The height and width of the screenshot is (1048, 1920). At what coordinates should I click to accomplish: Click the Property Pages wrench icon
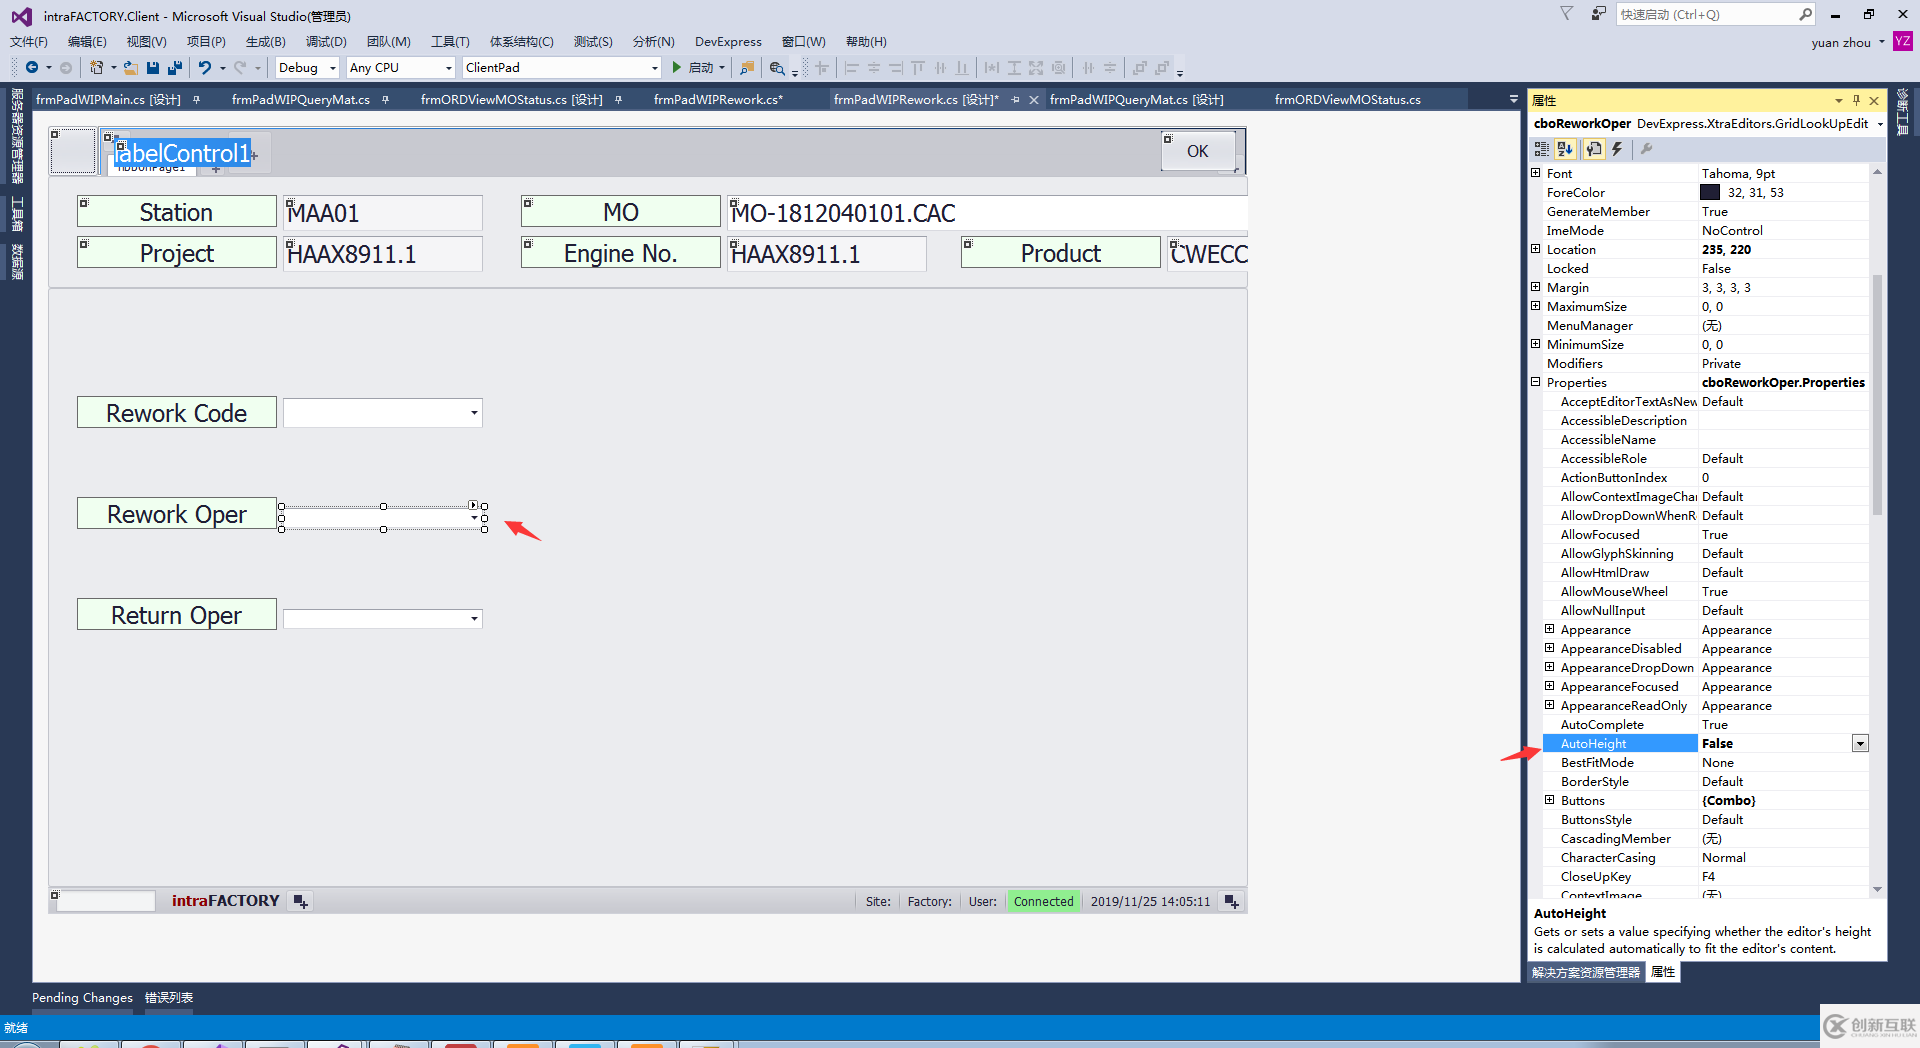(x=1647, y=149)
